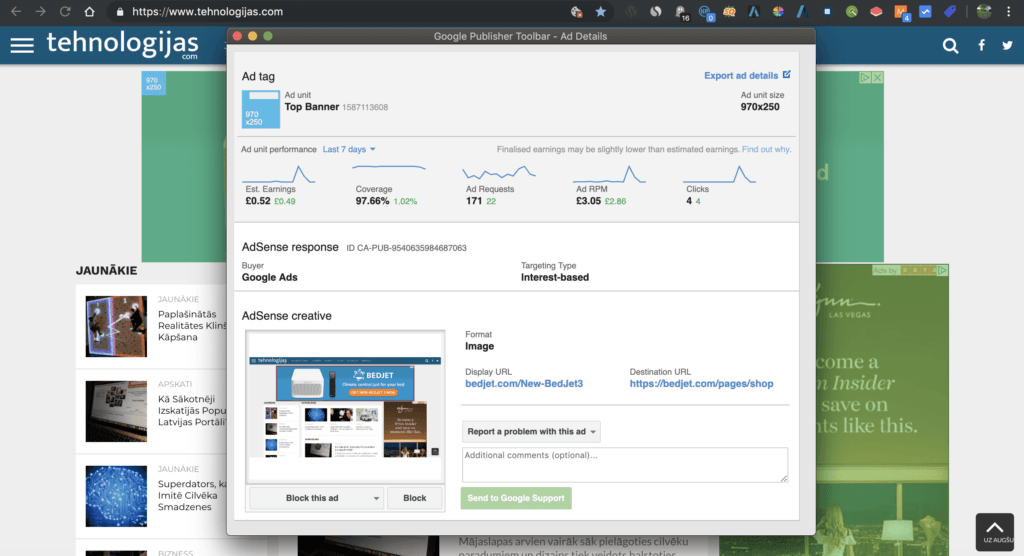This screenshot has height=556, width=1024.
Task: Open the Superdators article thumbnail
Action: [116, 496]
